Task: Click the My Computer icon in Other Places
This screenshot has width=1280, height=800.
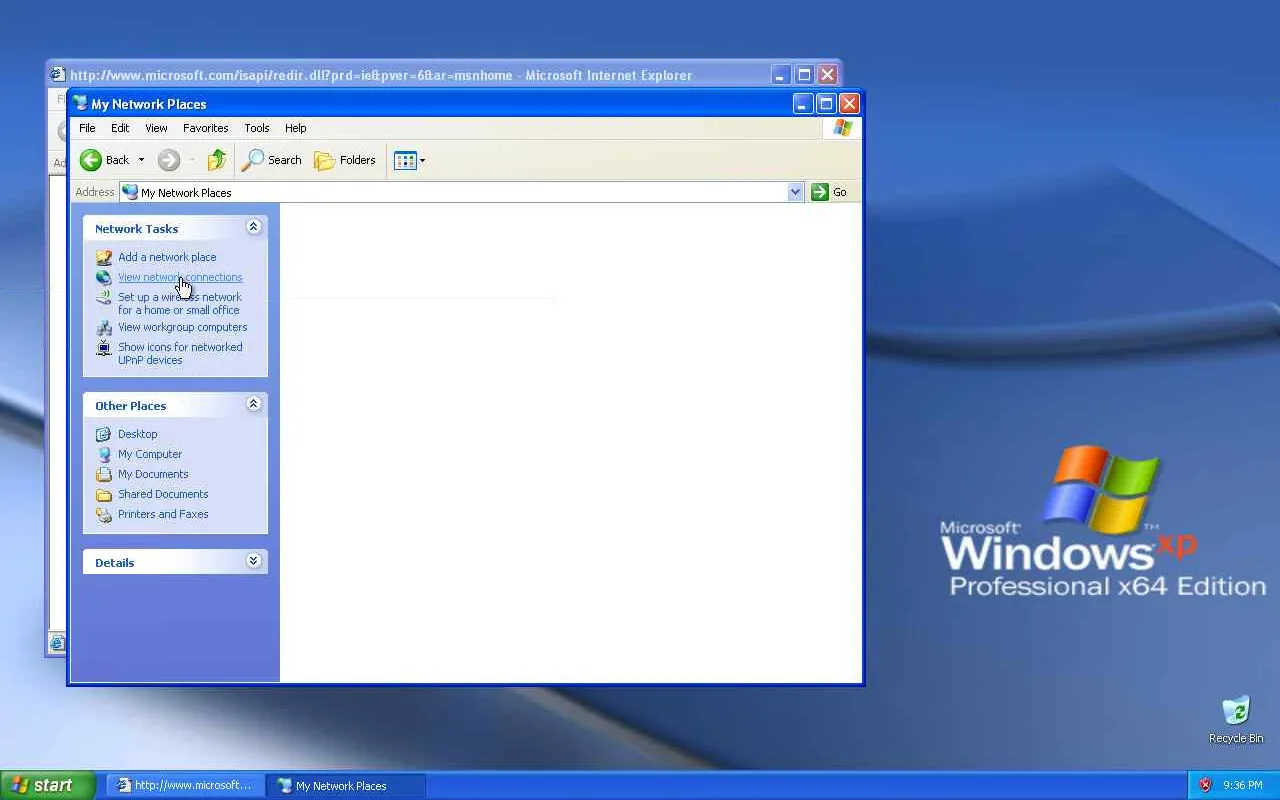Action: (x=104, y=454)
